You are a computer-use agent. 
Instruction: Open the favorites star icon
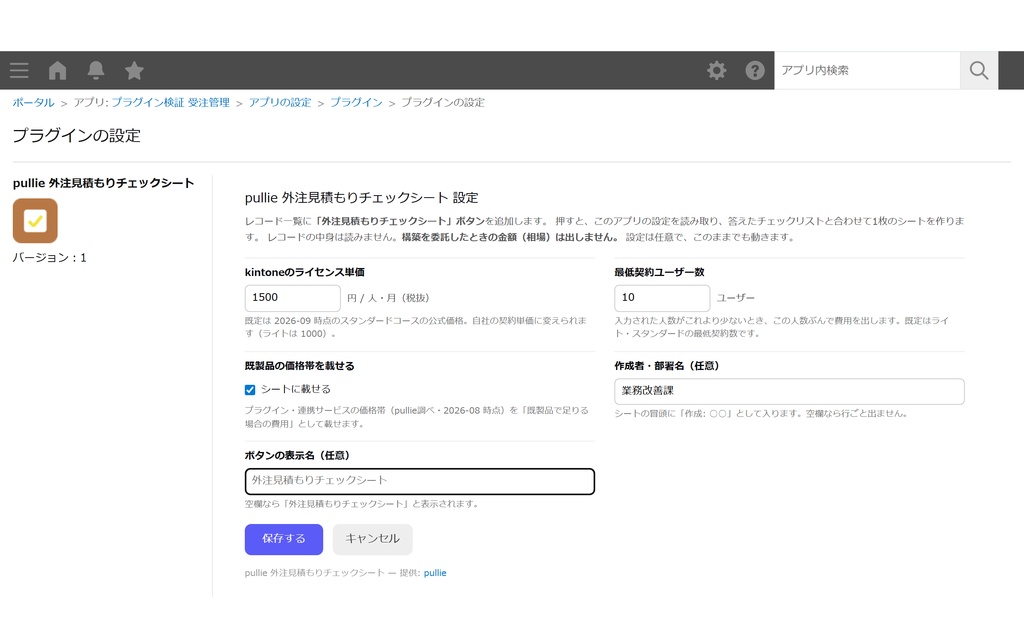[x=135, y=70]
